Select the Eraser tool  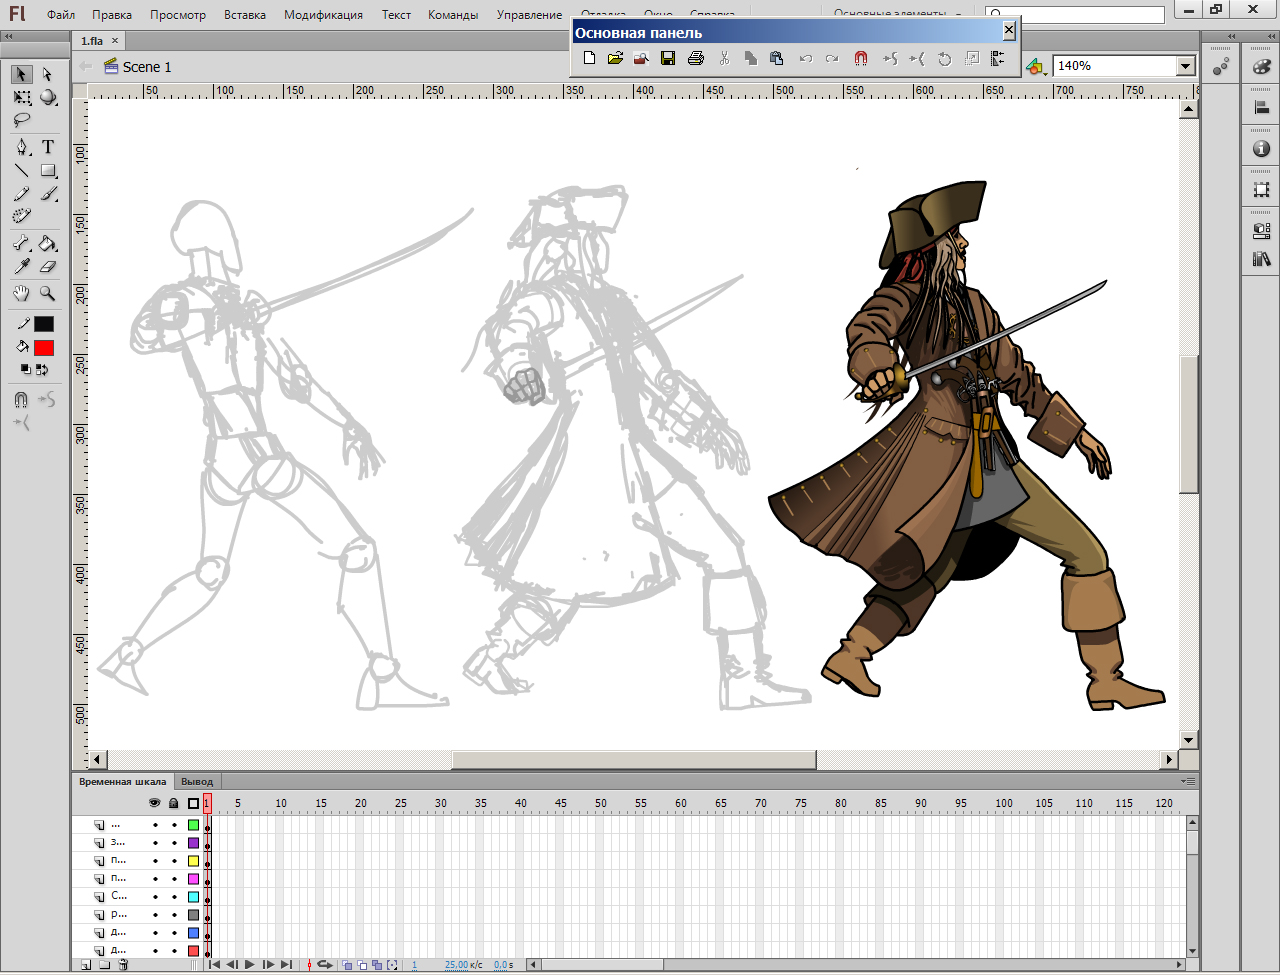[x=47, y=266]
